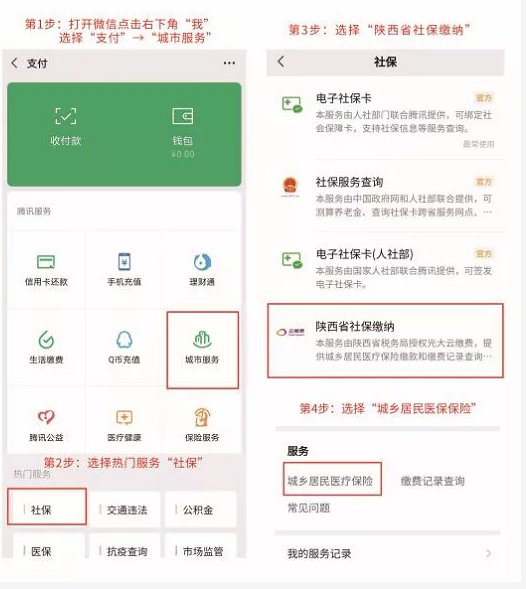The height and width of the screenshot is (589, 526).
Task: Go back from the 社保 page
Action: 281,61
